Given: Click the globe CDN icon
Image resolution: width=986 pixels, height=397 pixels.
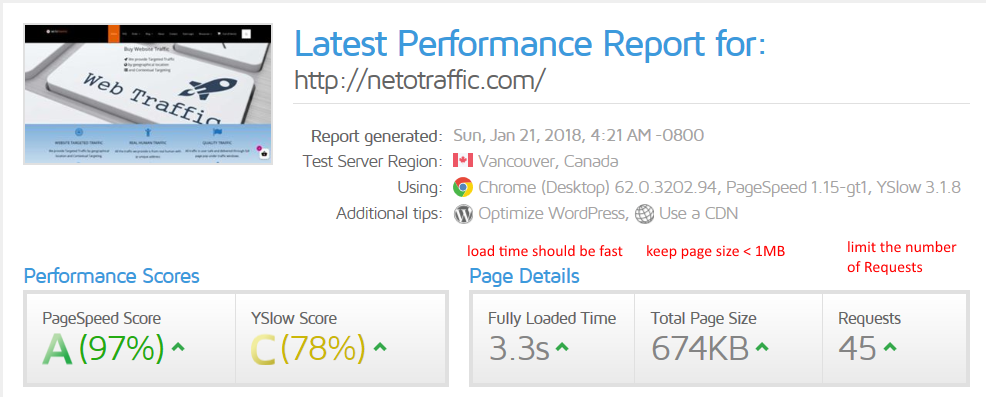Looking at the screenshot, I should click(644, 214).
